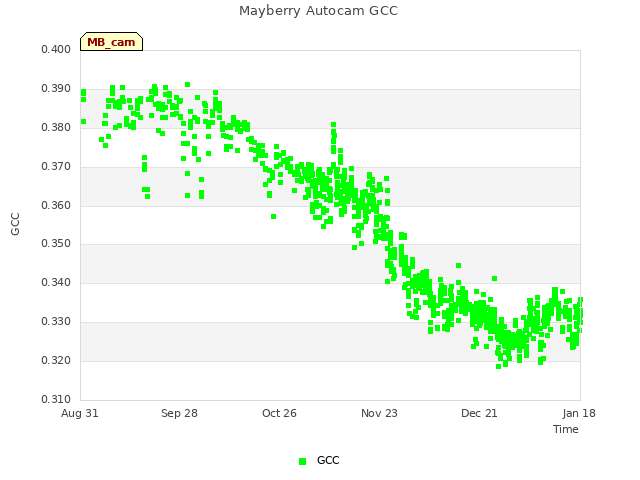Click the Sep 28 x-axis label
Image resolution: width=640 pixels, height=480 pixels.
click(179, 413)
